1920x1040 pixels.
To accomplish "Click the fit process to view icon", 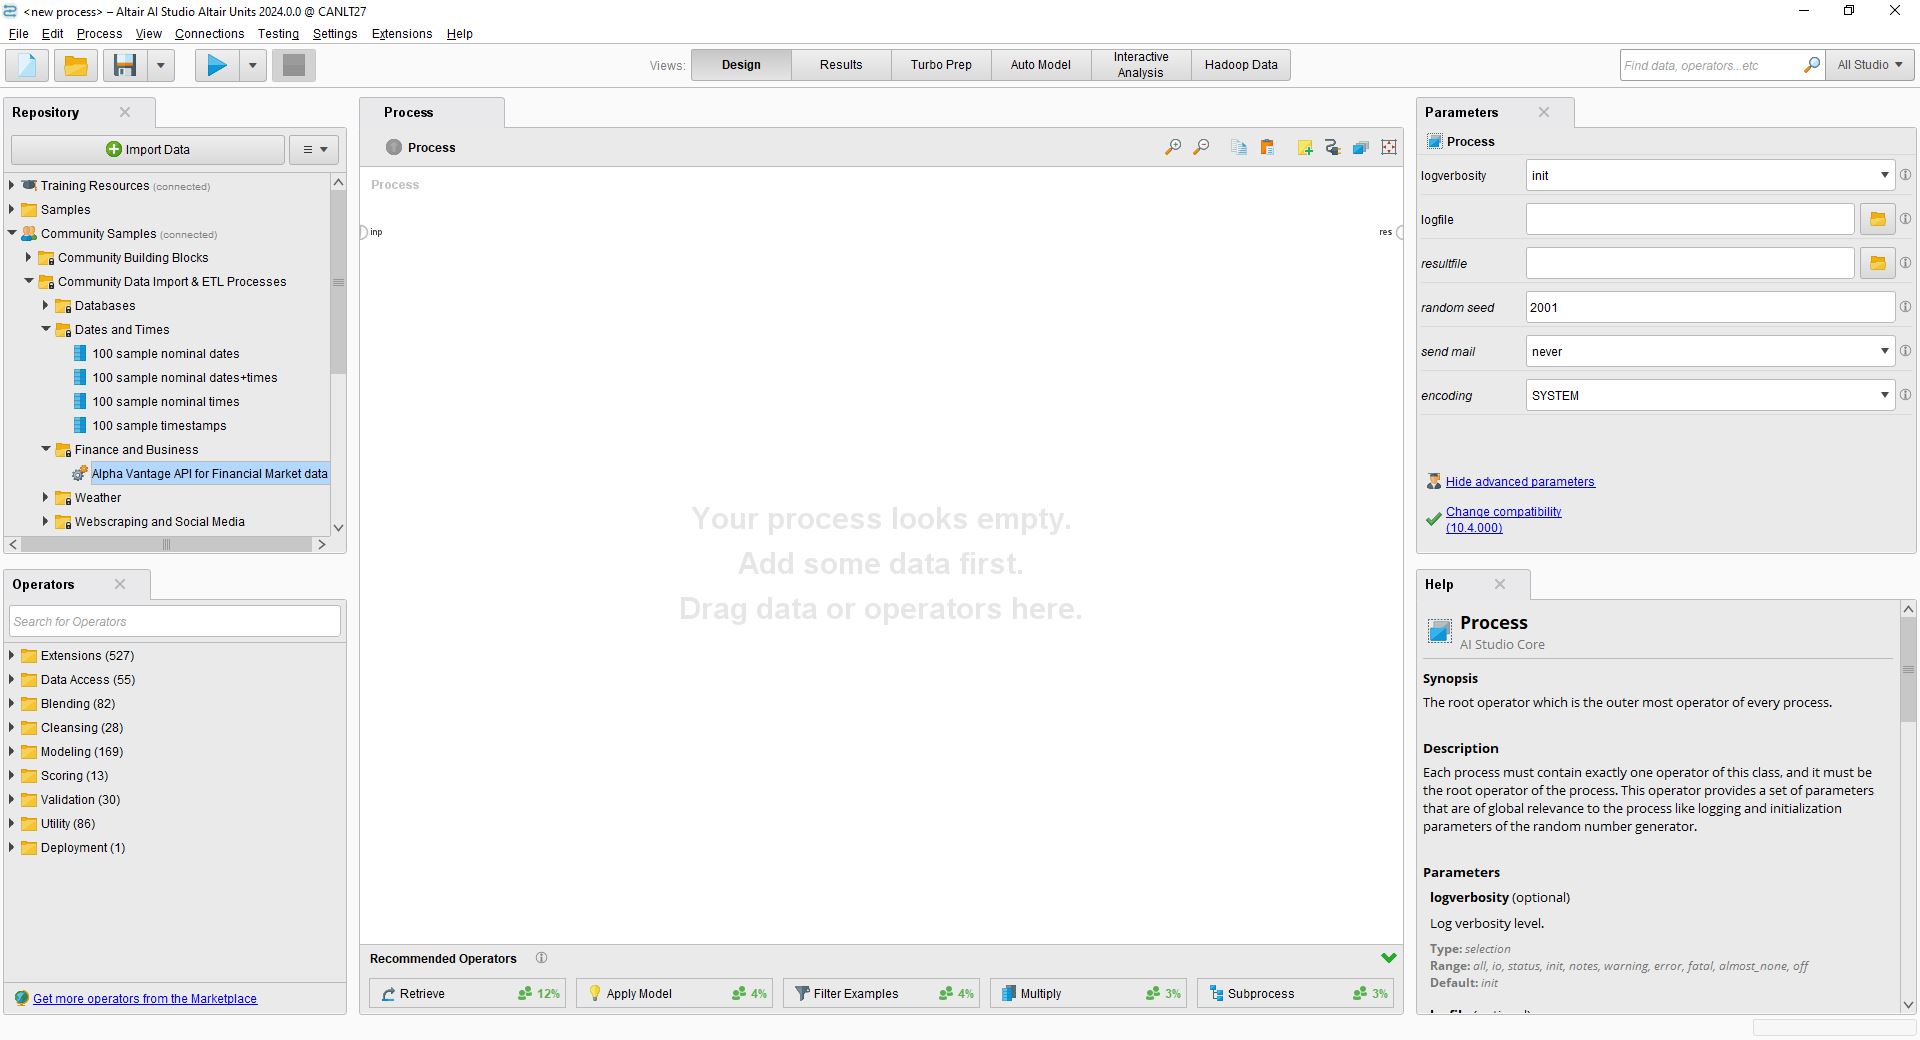I will [1389, 148].
